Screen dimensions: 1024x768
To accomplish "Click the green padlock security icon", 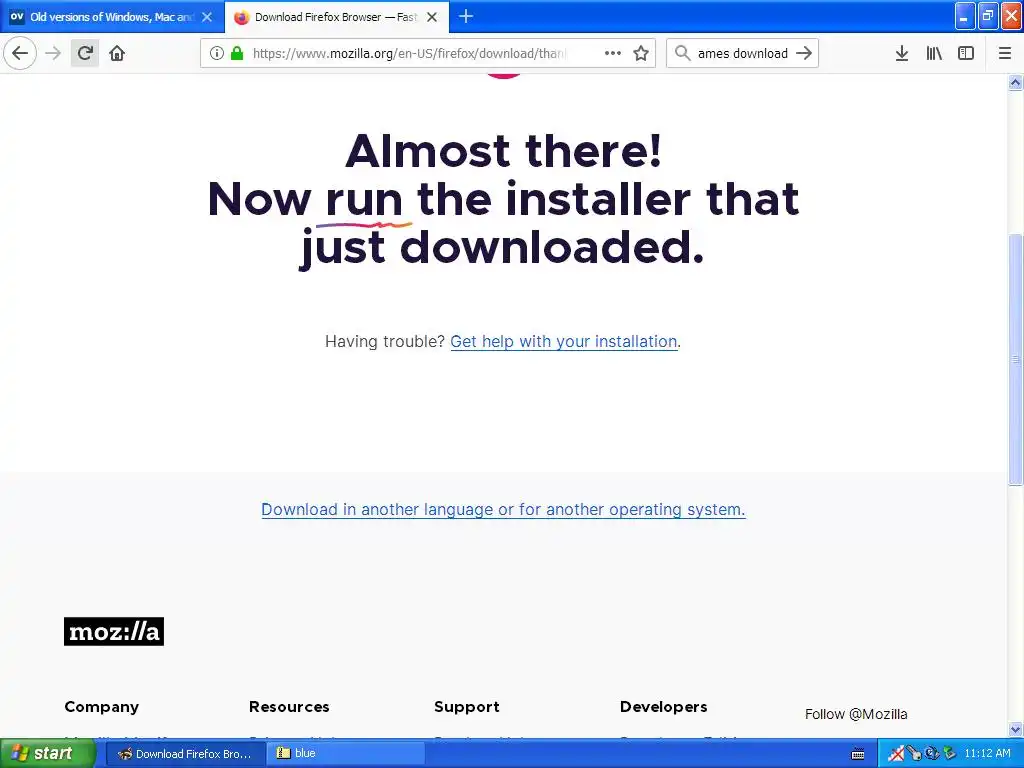I will 237,53.
